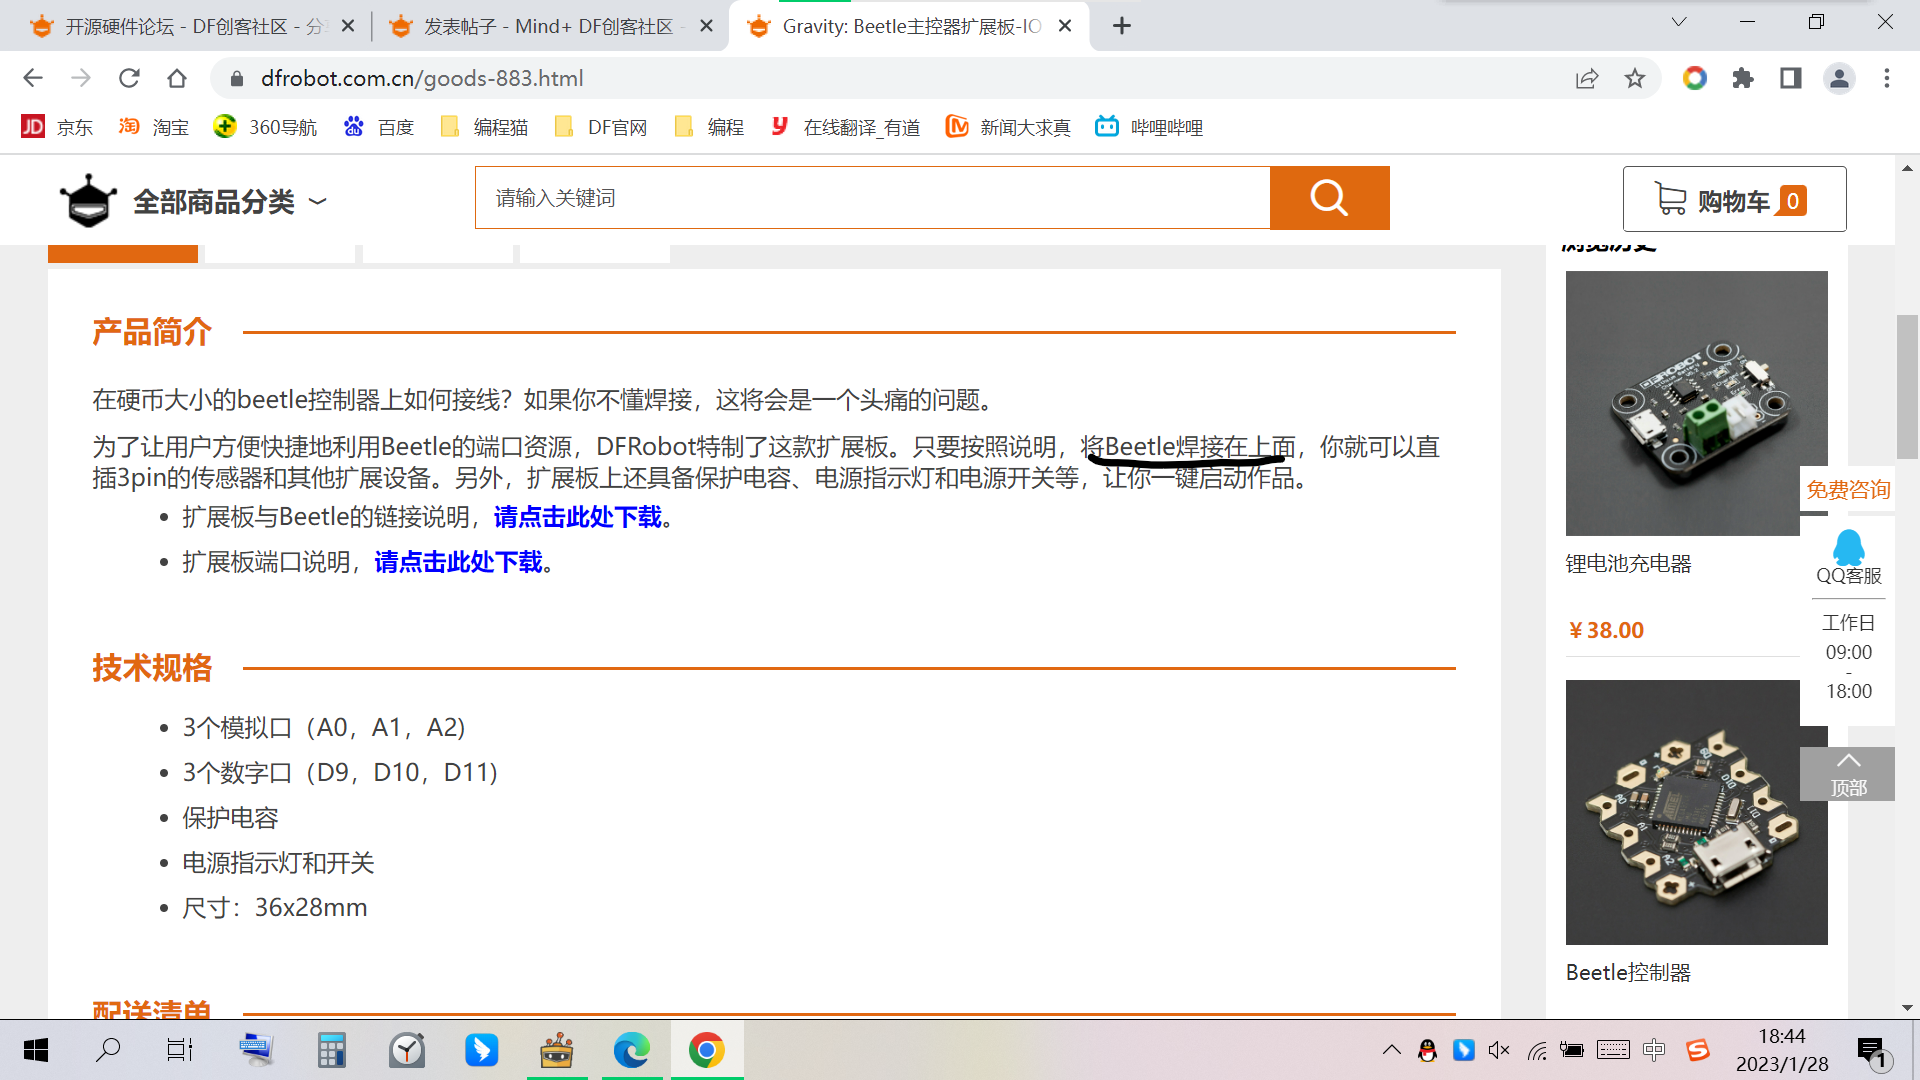
Task: Open the Beetle控制器 product title
Action: coord(1628,972)
